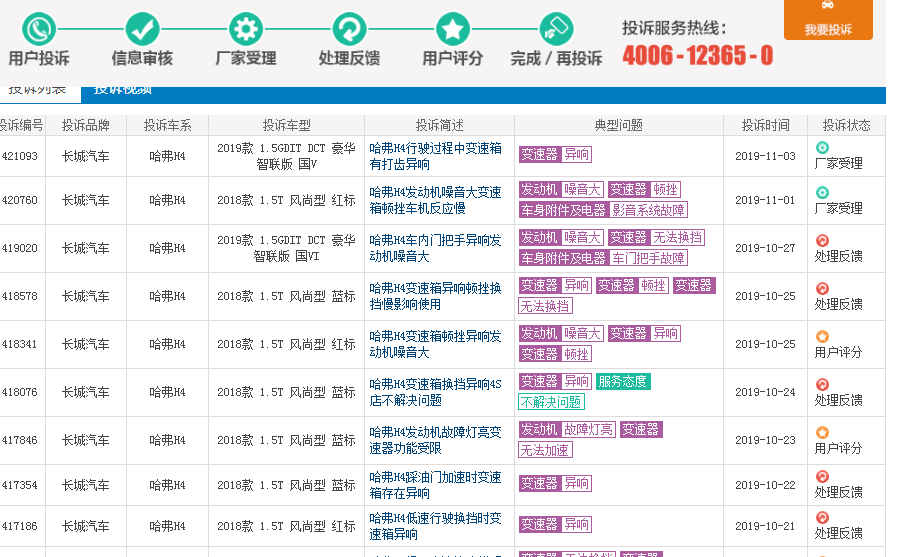This screenshot has height=557, width=901.
Task: Click 厂家受理 status icon for complaint 421093
Action: coord(822,148)
